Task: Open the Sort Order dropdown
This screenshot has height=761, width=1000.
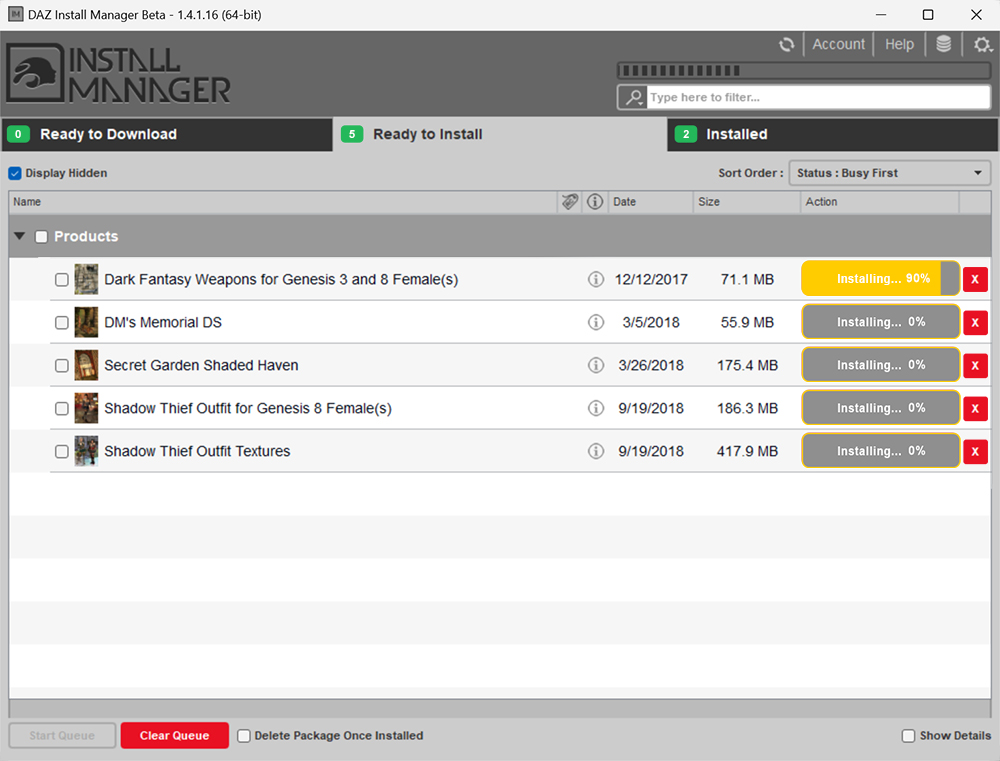Action: [x=889, y=173]
